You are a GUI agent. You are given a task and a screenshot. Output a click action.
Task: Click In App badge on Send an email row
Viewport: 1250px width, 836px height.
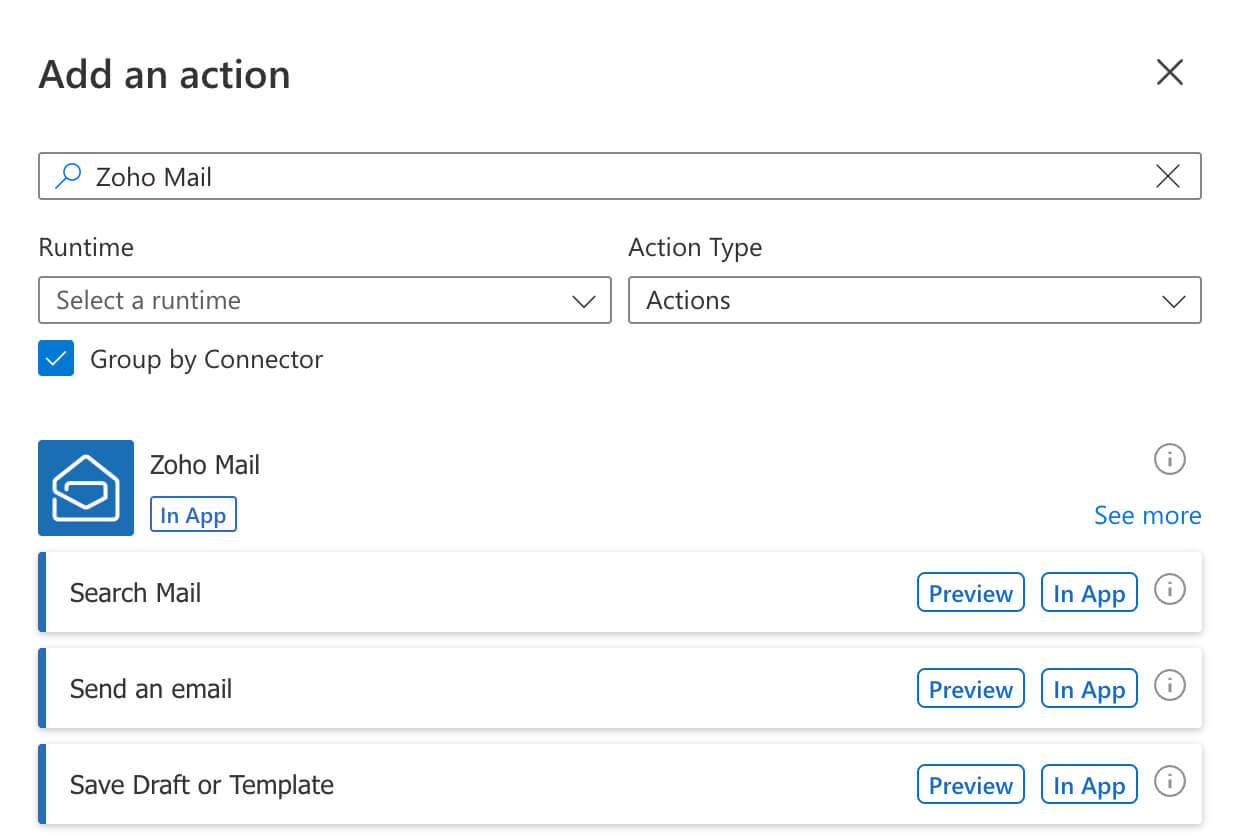1089,689
